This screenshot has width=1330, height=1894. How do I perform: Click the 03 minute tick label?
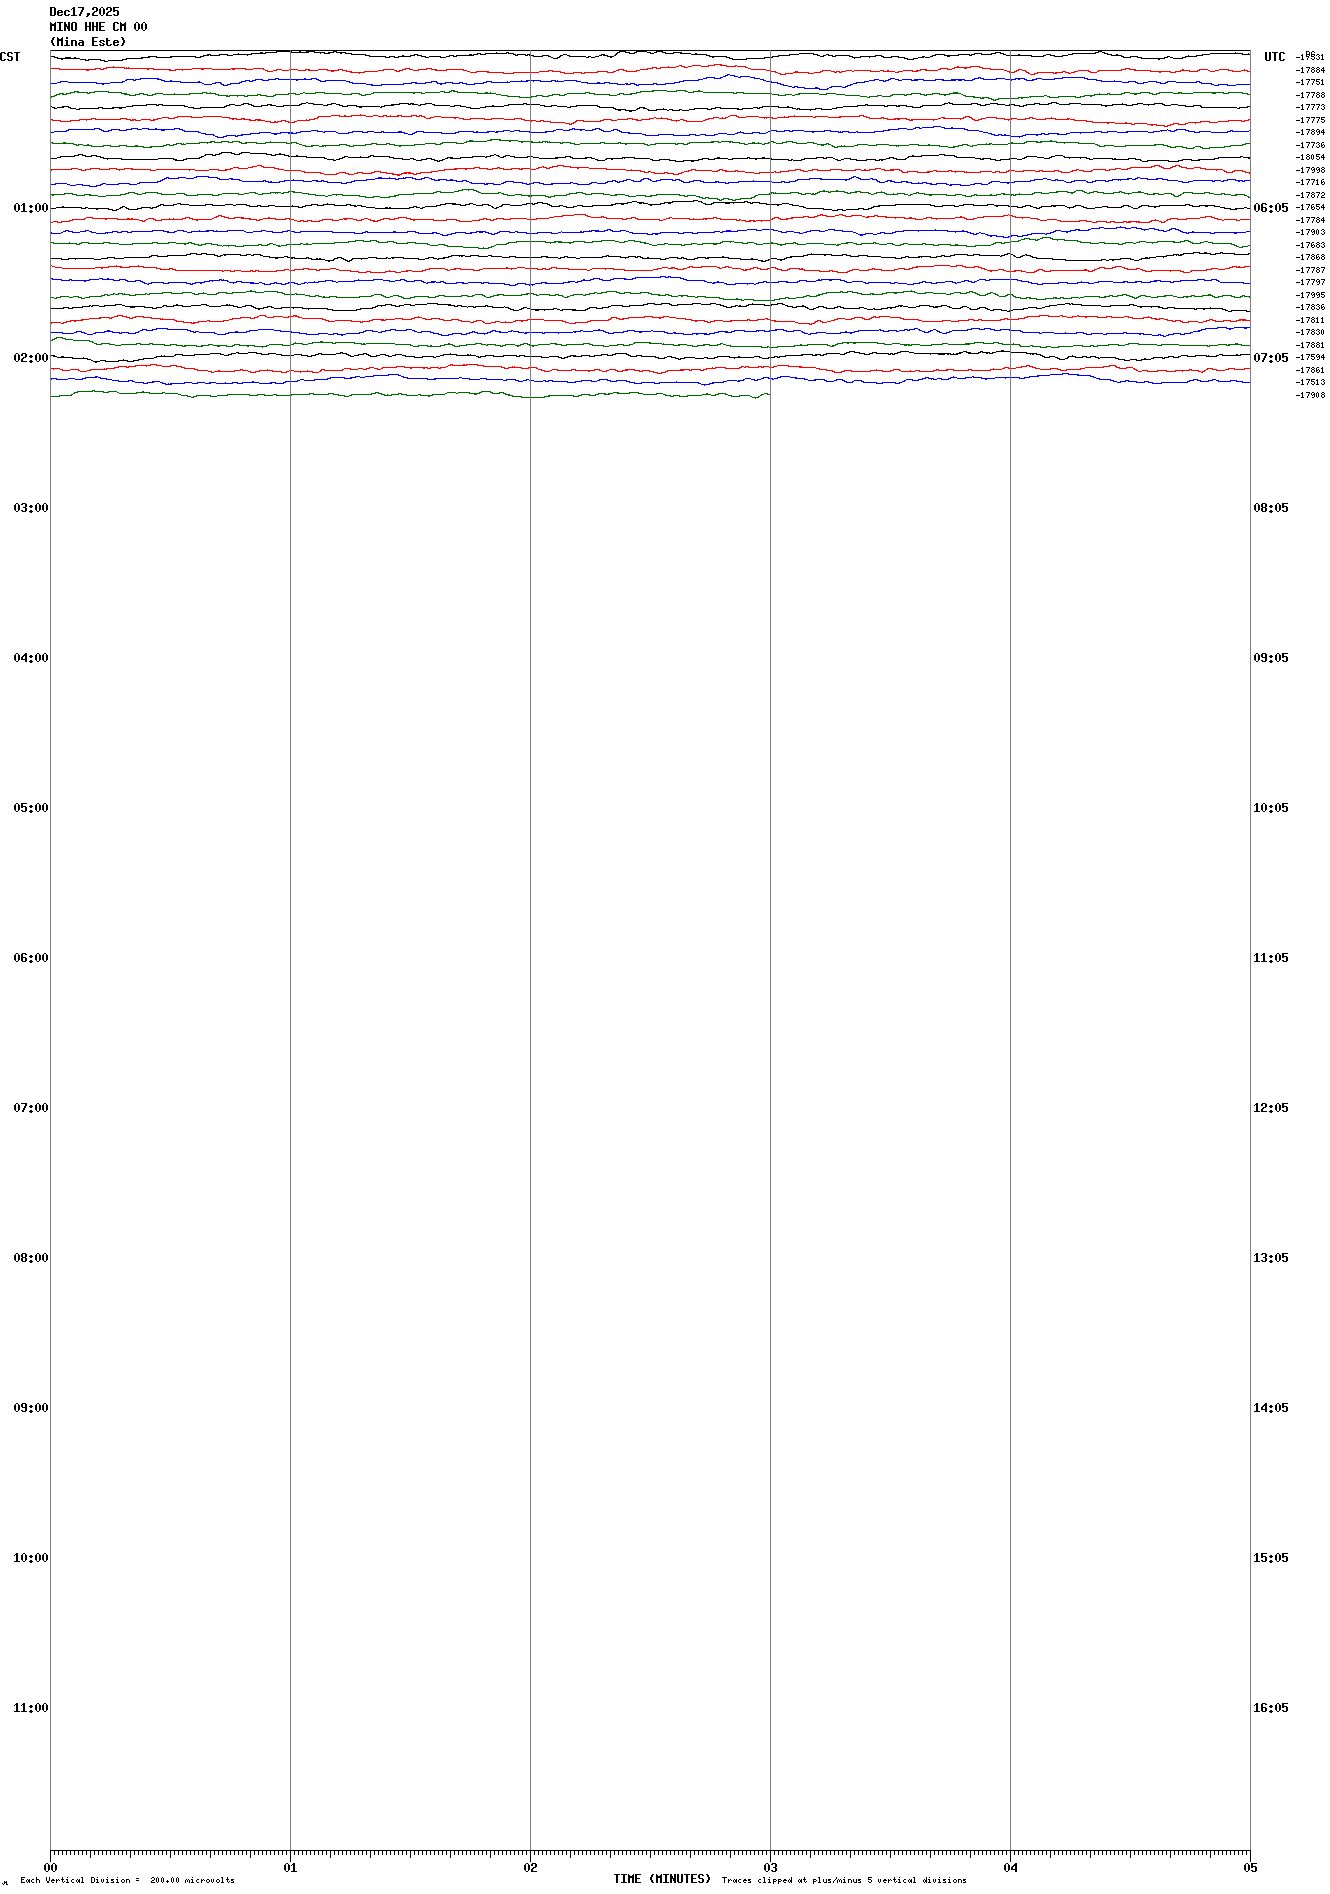[770, 1867]
